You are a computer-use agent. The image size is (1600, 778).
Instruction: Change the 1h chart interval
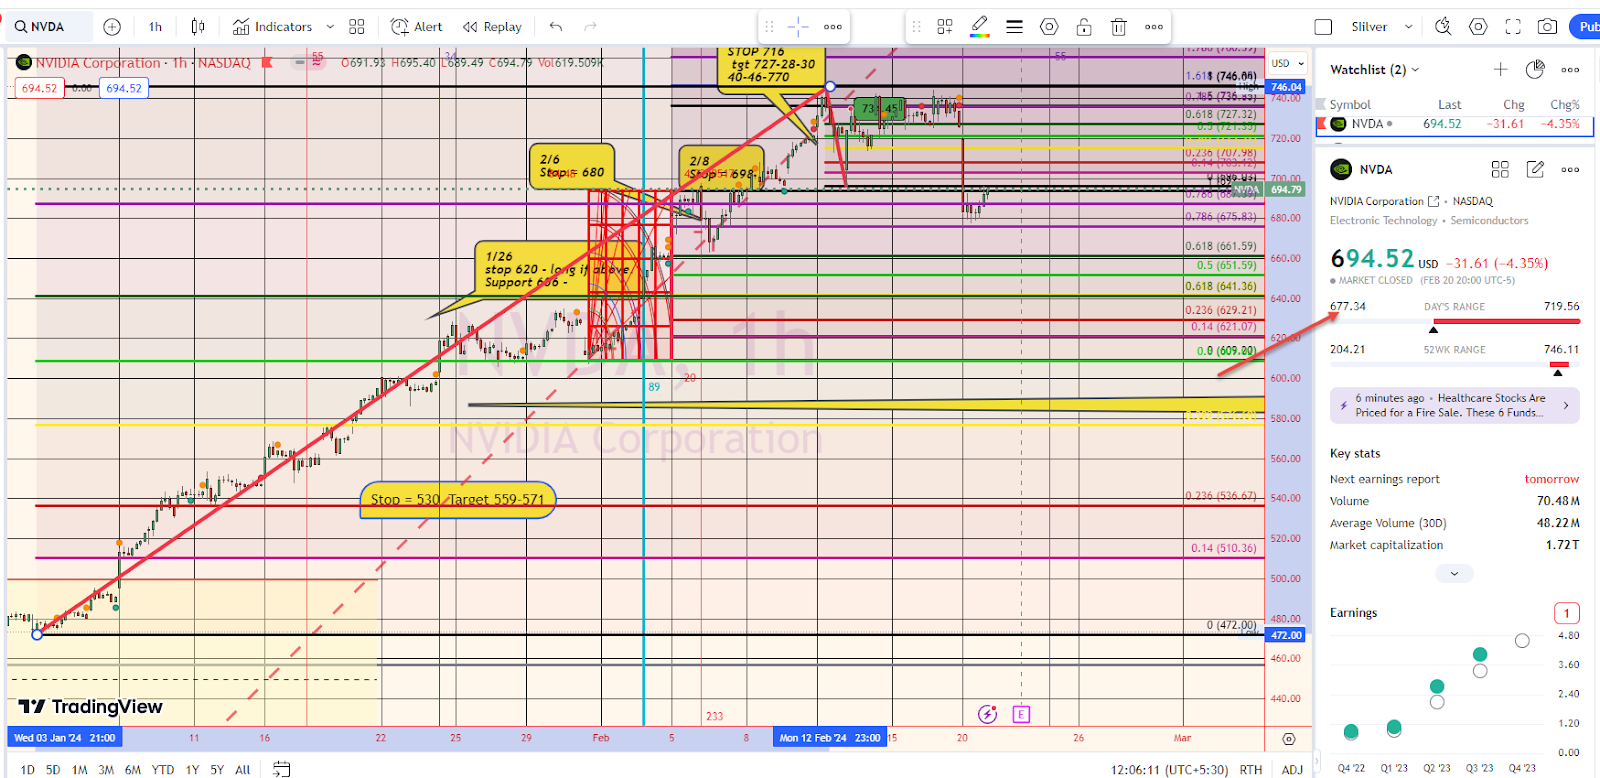pyautogui.click(x=155, y=27)
